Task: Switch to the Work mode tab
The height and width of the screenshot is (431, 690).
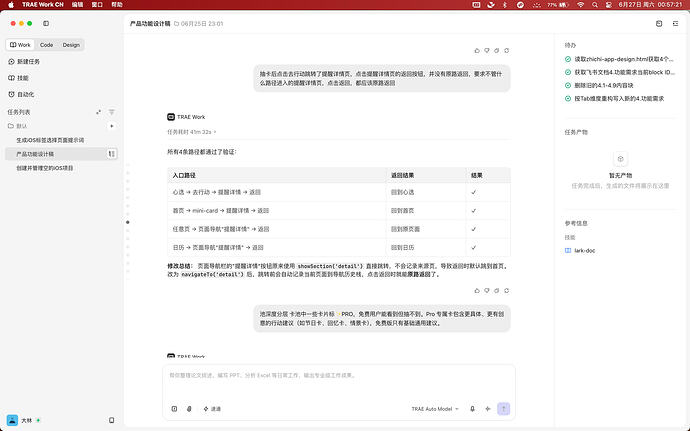Action: pos(20,45)
